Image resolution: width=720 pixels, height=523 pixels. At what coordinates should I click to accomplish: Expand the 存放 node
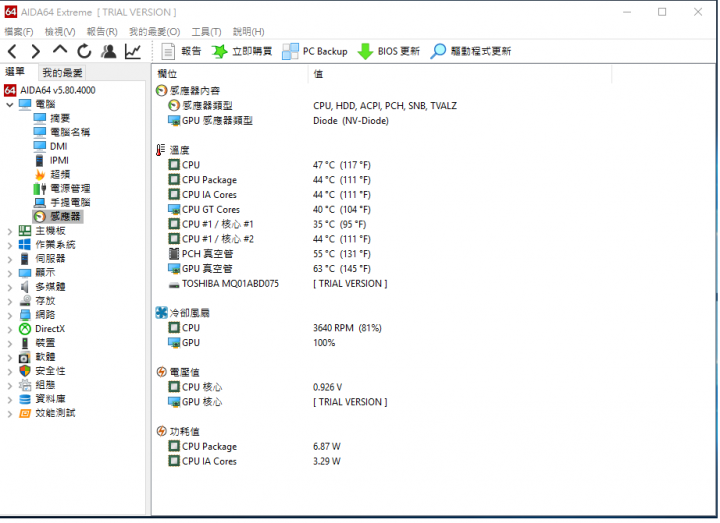pos(10,302)
